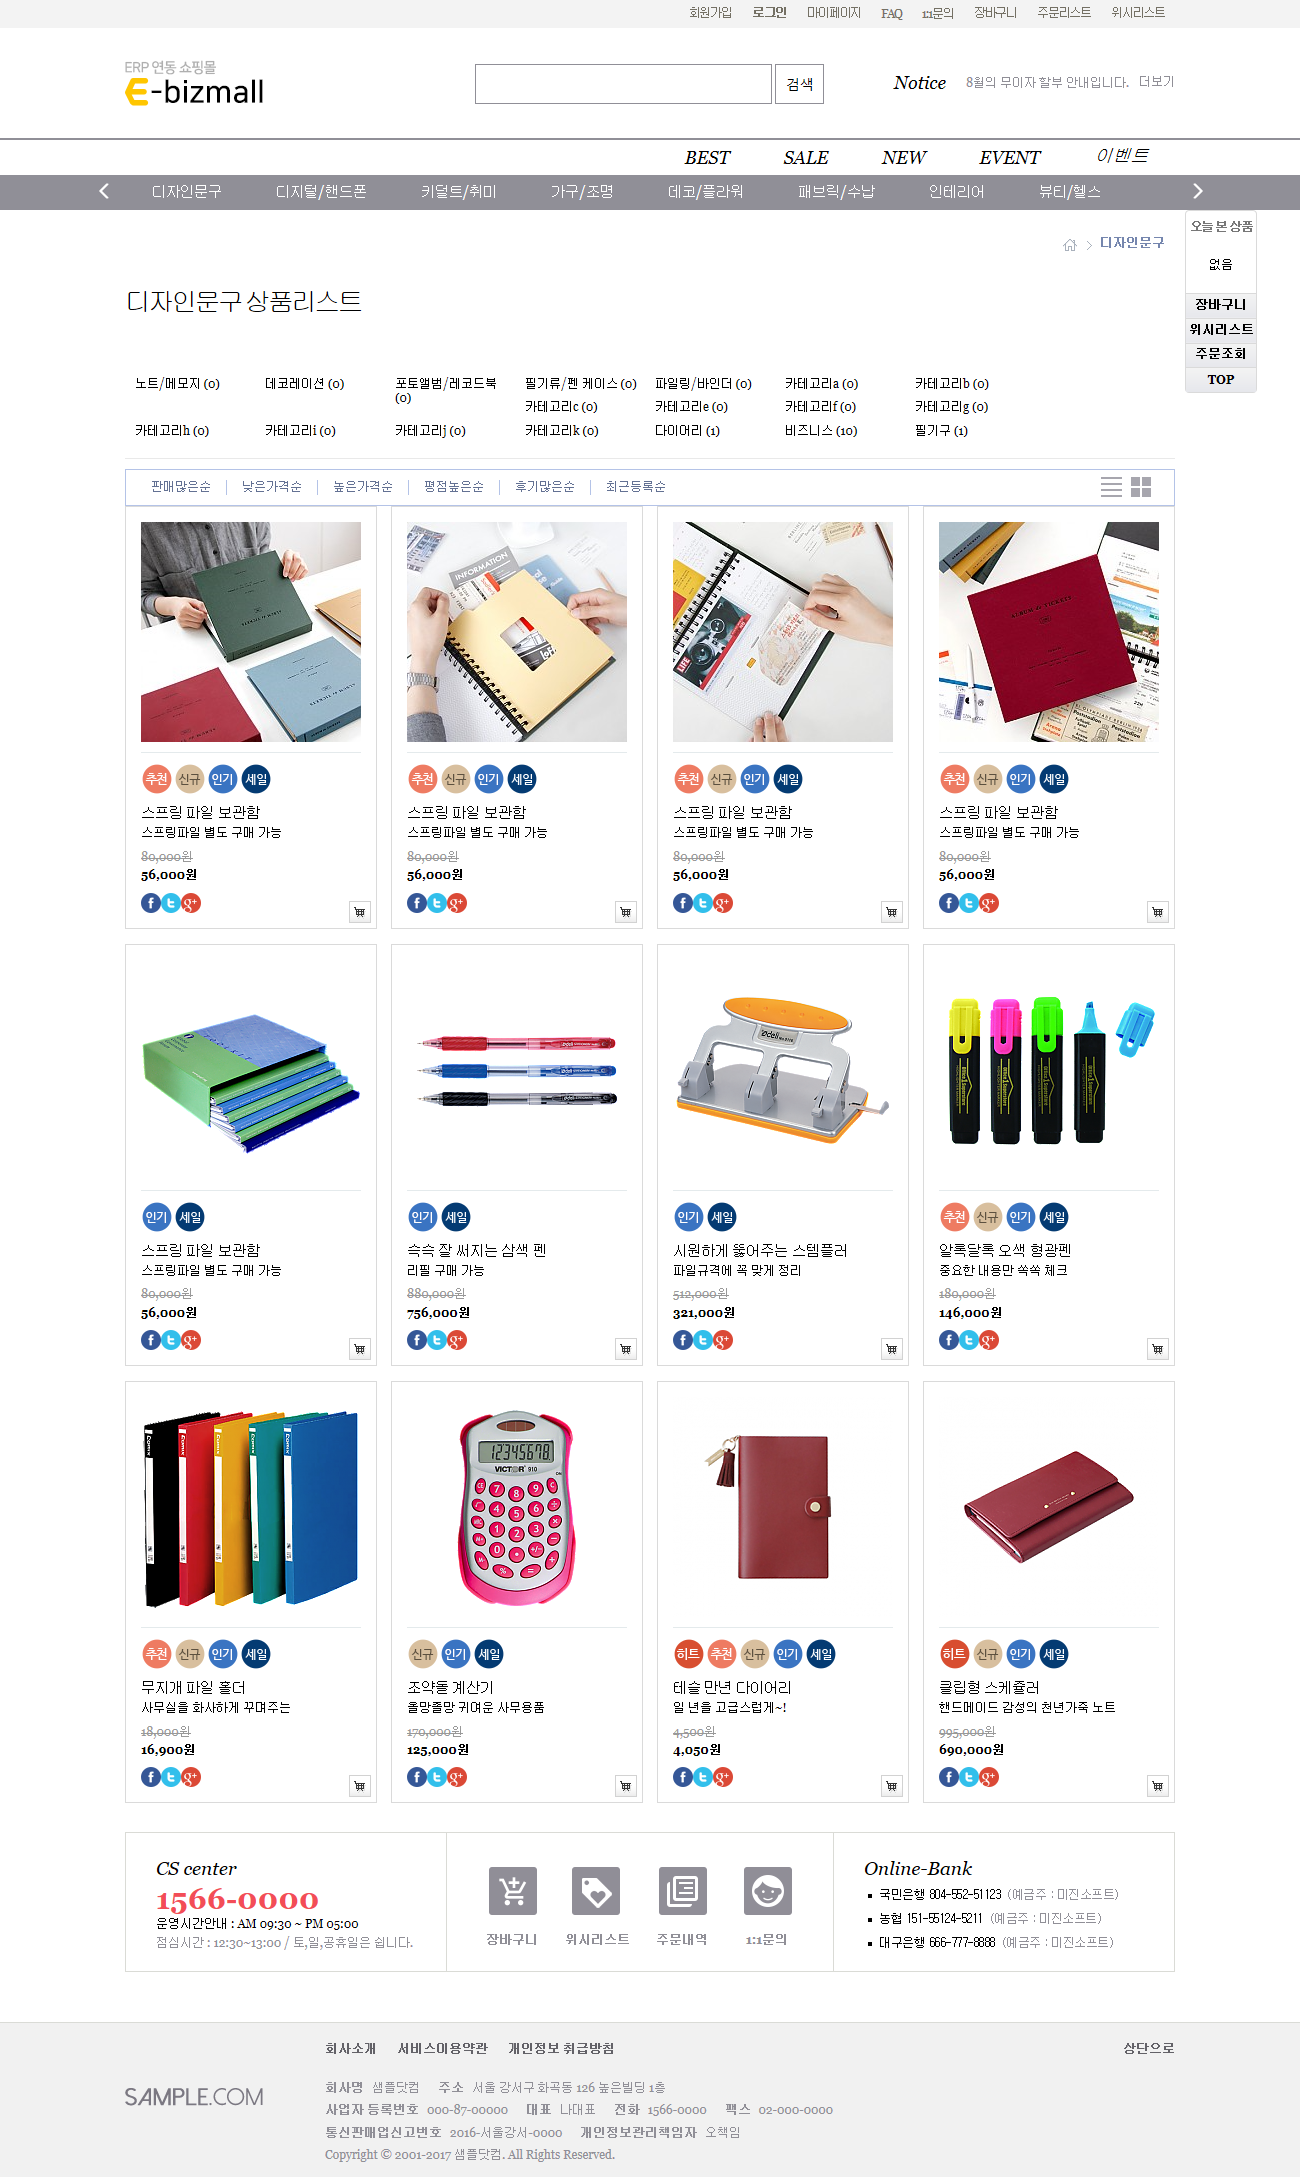The width and height of the screenshot is (1300, 2177).
Task: Switch to list view layout icon
Action: (x=1111, y=487)
